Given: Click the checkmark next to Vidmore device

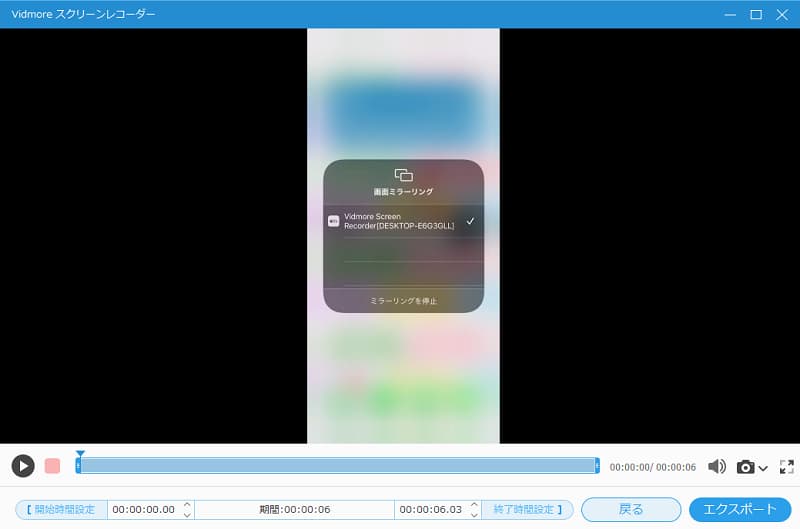Looking at the screenshot, I should (470, 221).
